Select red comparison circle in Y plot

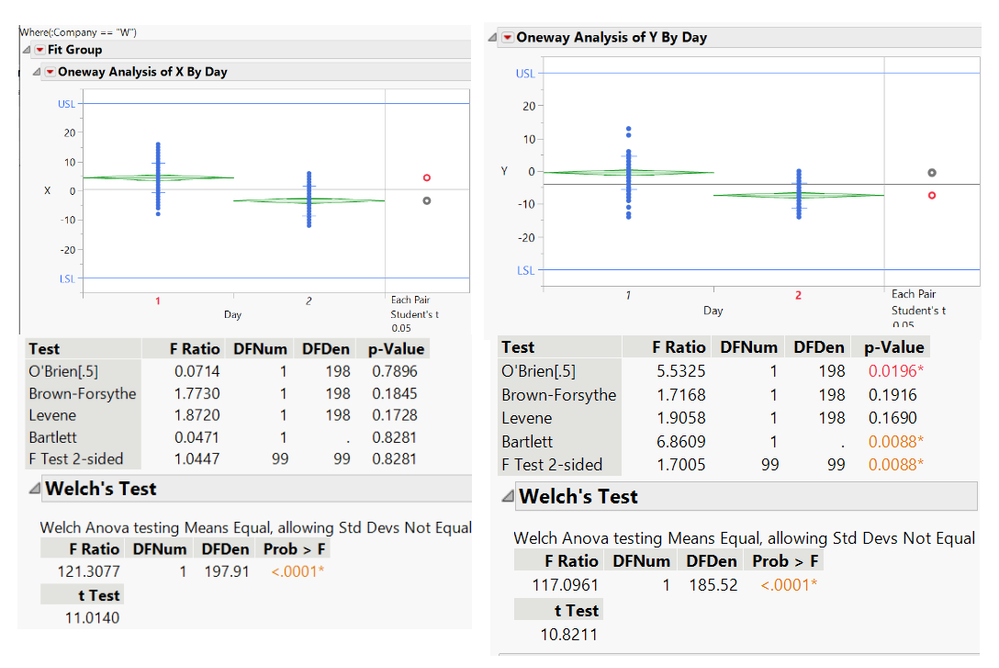coord(932,195)
